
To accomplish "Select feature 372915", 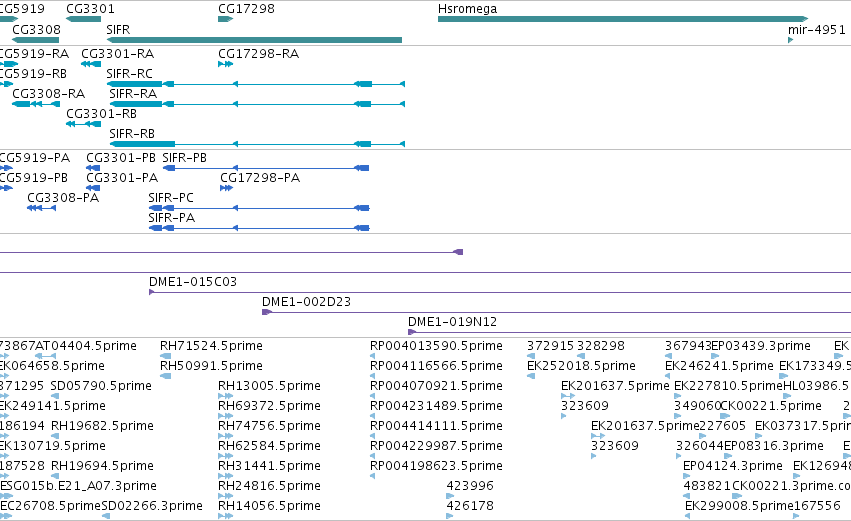I will click(x=550, y=346).
